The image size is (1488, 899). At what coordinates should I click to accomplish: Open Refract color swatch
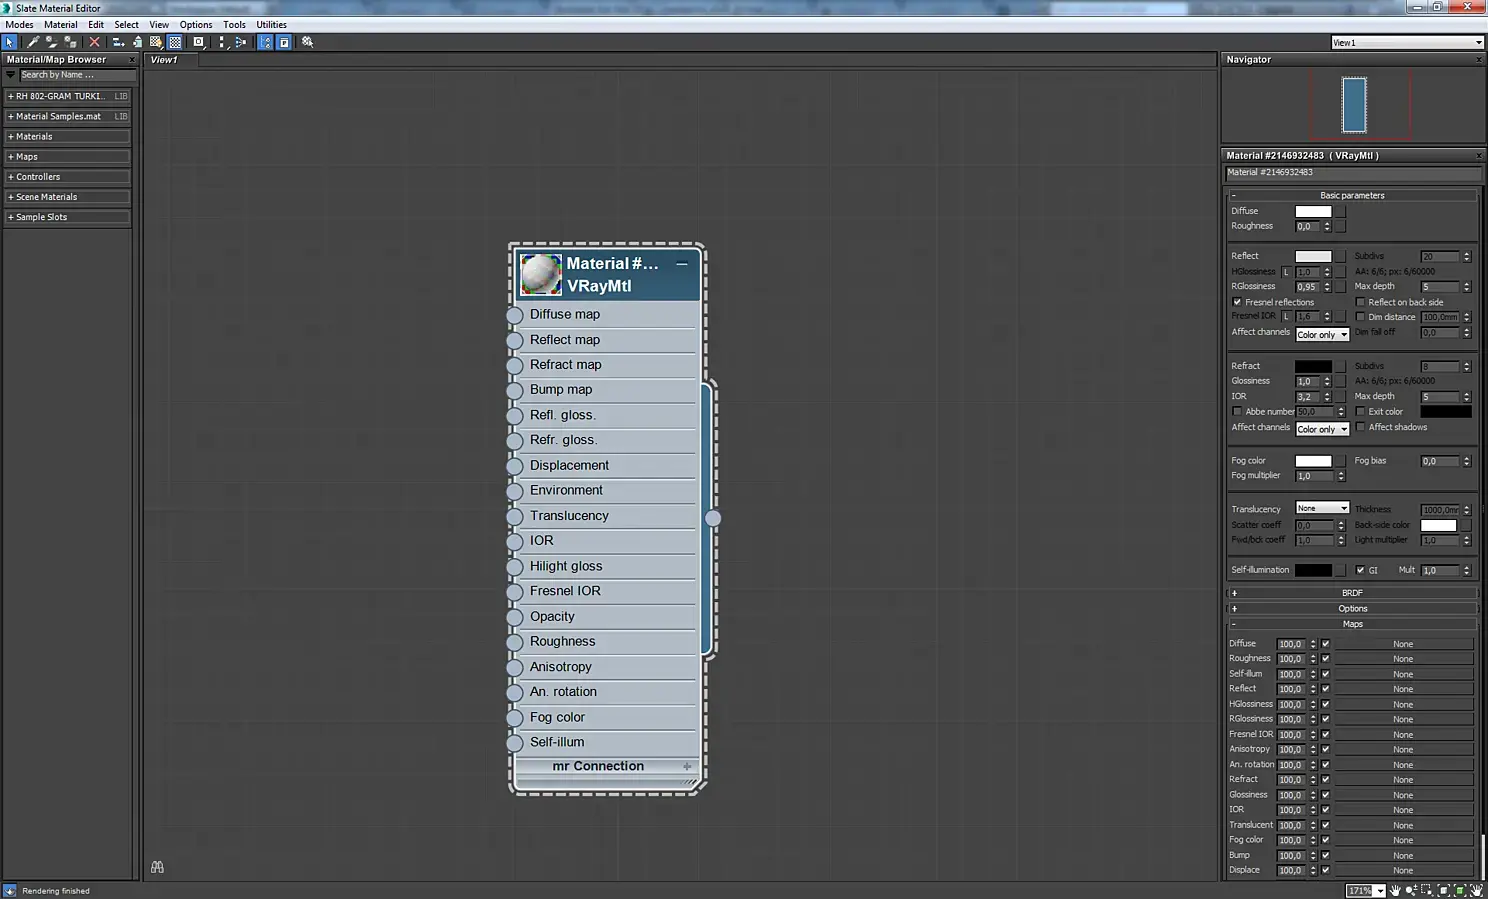pyautogui.click(x=1313, y=366)
